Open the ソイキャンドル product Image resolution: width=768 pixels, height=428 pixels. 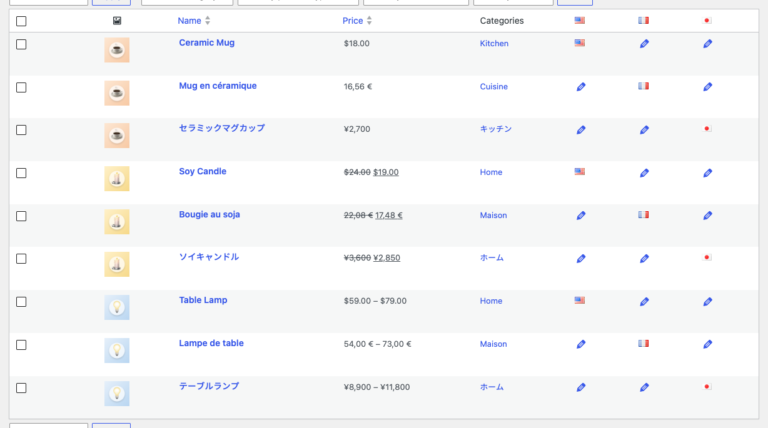[209, 257]
